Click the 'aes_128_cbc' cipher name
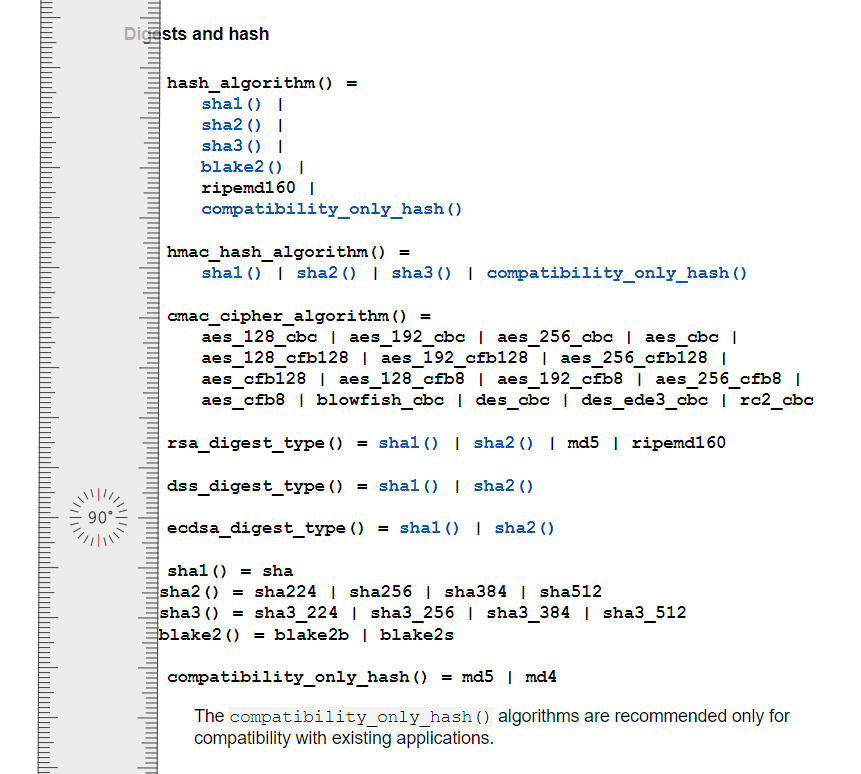Screen dimensions: 861x774 (x=259, y=337)
